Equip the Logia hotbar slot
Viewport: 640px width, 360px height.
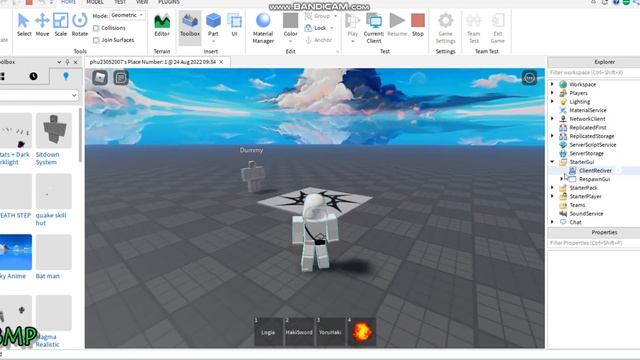coord(268,331)
